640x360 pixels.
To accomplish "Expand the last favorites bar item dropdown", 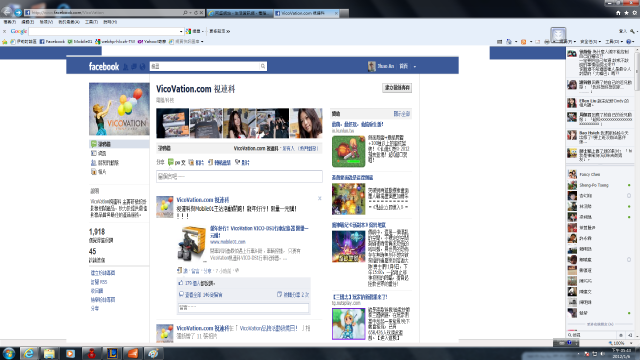I will click(202, 42).
